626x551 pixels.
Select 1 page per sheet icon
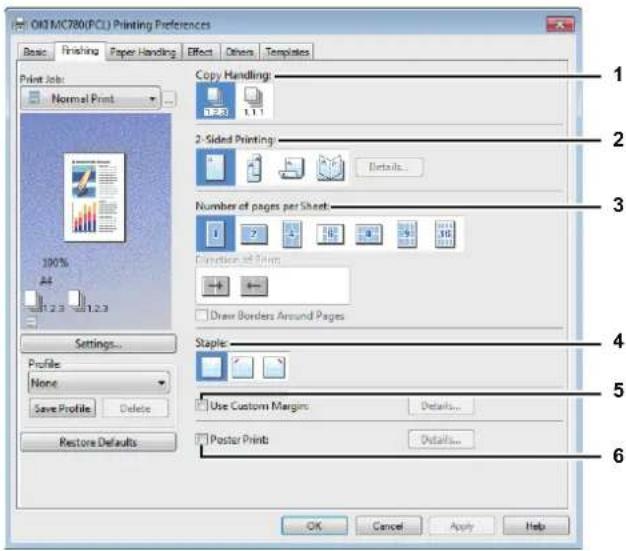(x=216, y=234)
